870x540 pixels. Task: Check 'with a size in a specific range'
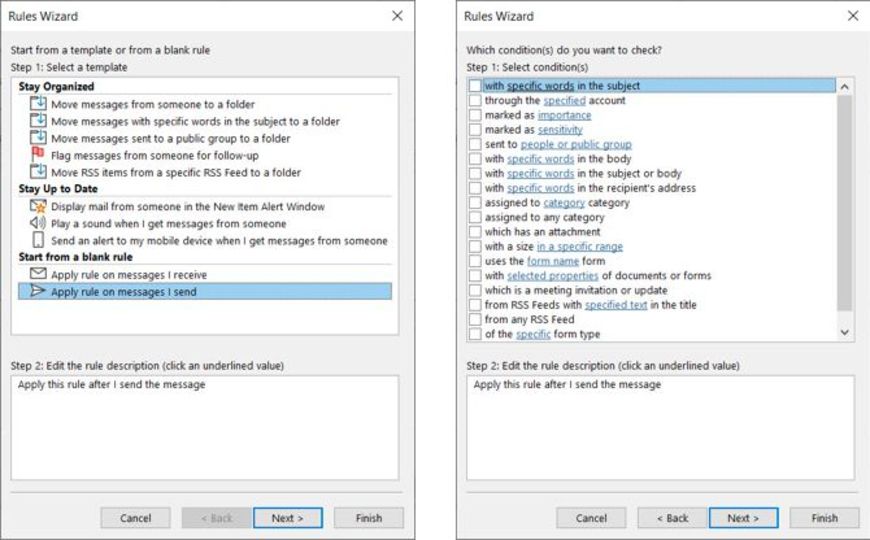475,246
